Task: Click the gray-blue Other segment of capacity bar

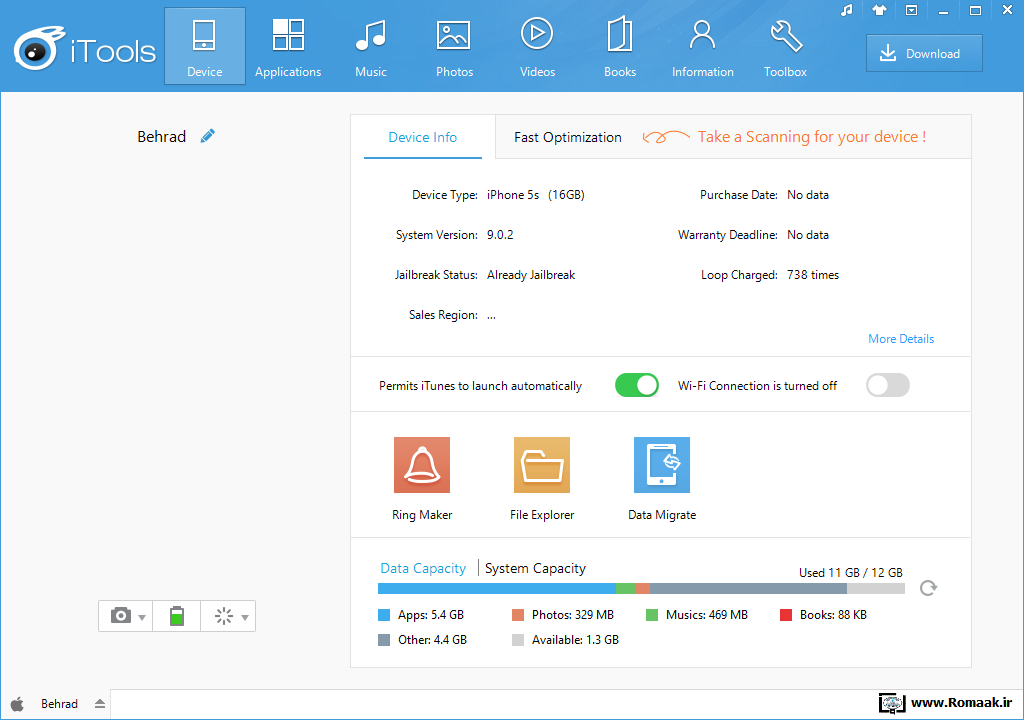Action: [x=748, y=589]
